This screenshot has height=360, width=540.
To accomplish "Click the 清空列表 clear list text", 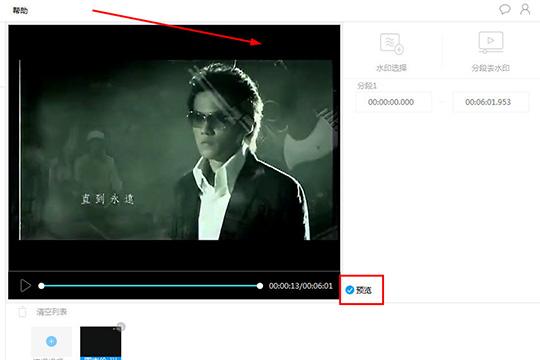I will pos(52,312).
